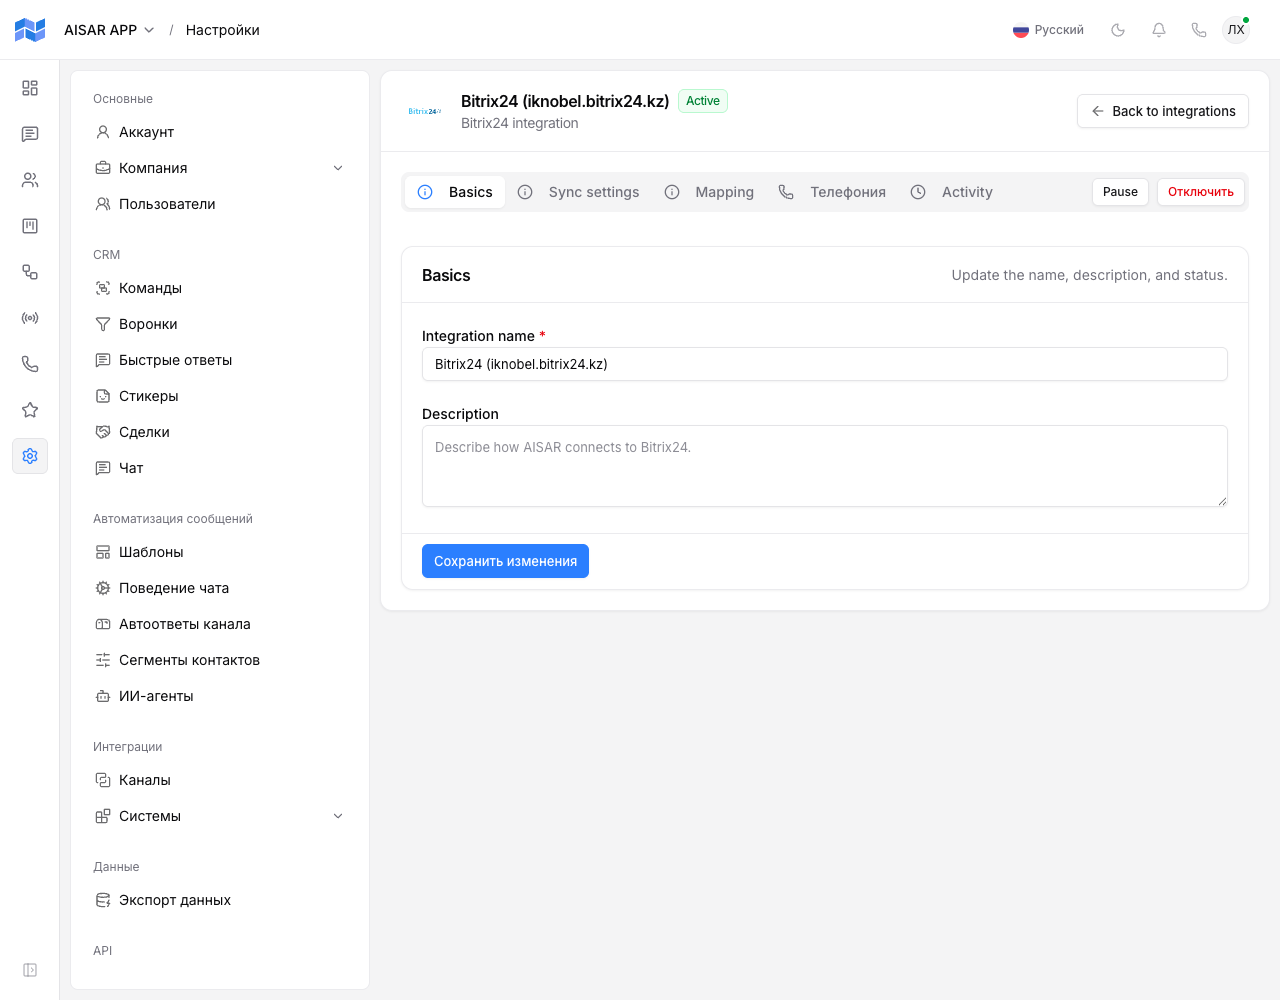This screenshot has width=1280, height=1000.
Task: Open the Русский language selector
Action: point(1048,30)
